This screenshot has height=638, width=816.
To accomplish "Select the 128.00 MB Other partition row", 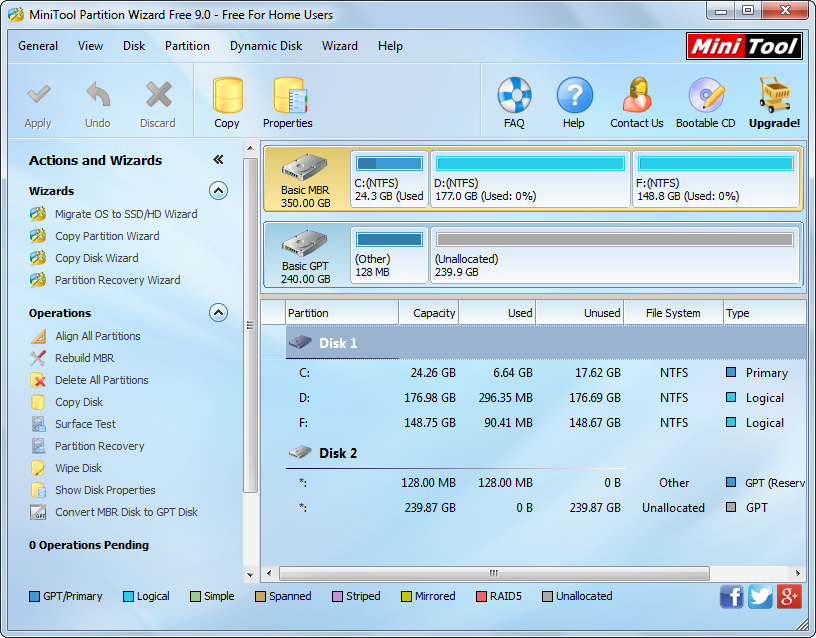I will (533, 483).
